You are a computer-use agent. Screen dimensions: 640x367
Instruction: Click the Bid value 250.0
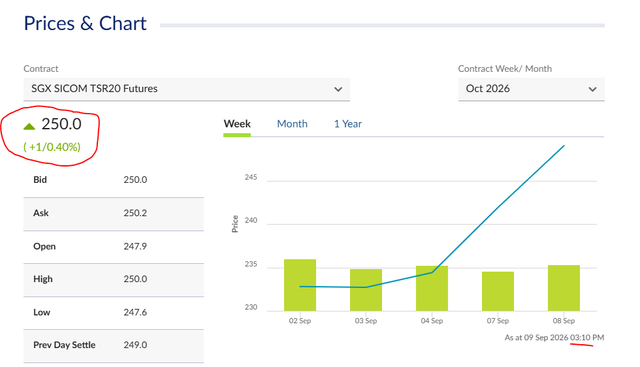coord(135,180)
